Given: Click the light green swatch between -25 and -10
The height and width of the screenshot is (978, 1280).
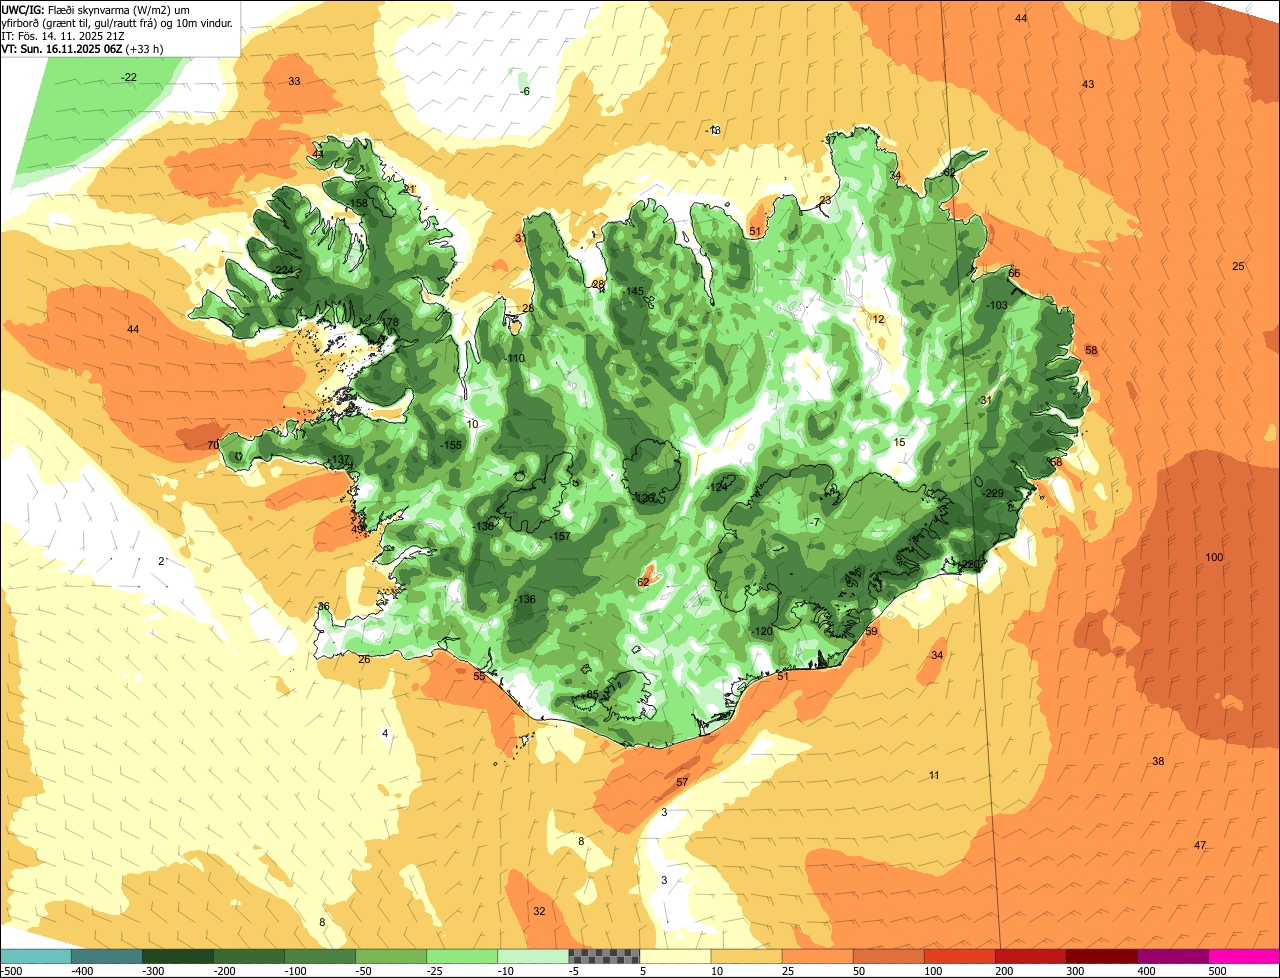Looking at the screenshot, I should tap(462, 955).
